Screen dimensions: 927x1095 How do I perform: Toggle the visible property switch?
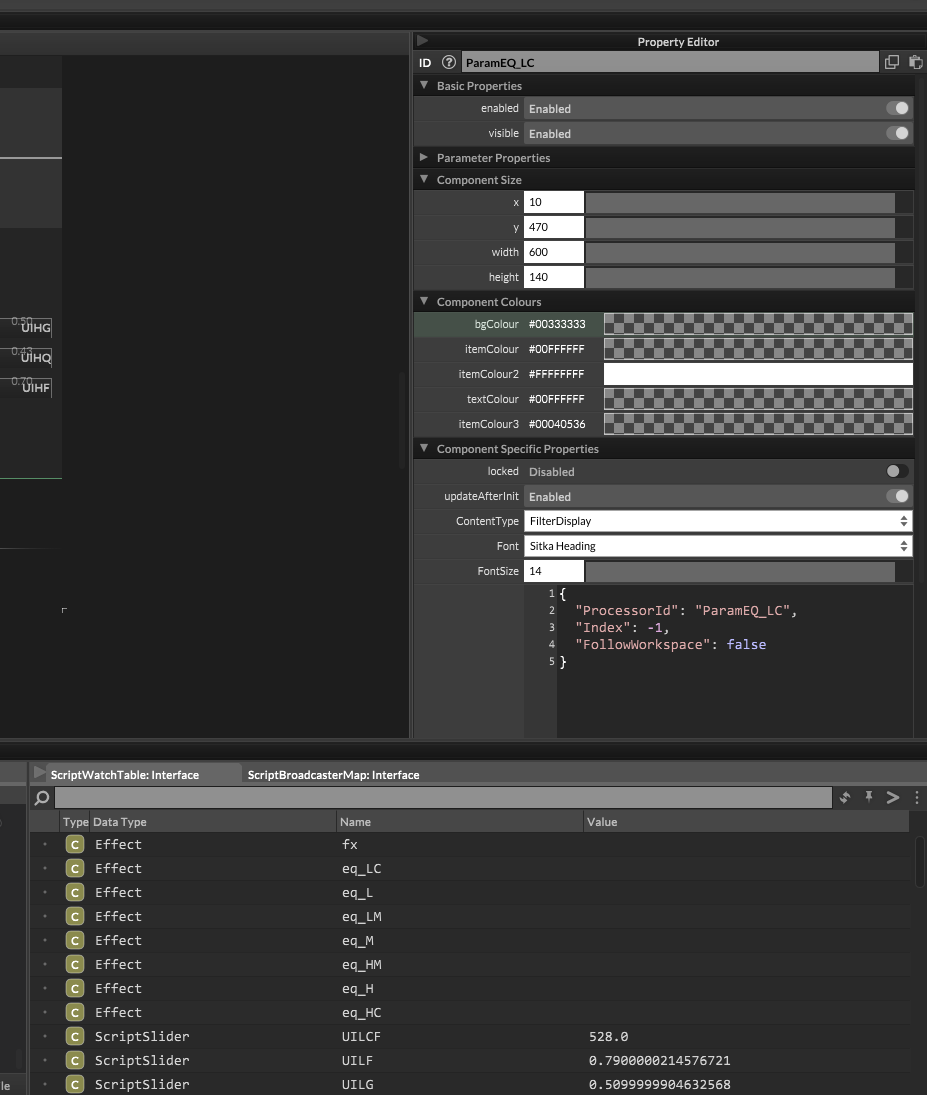click(897, 133)
